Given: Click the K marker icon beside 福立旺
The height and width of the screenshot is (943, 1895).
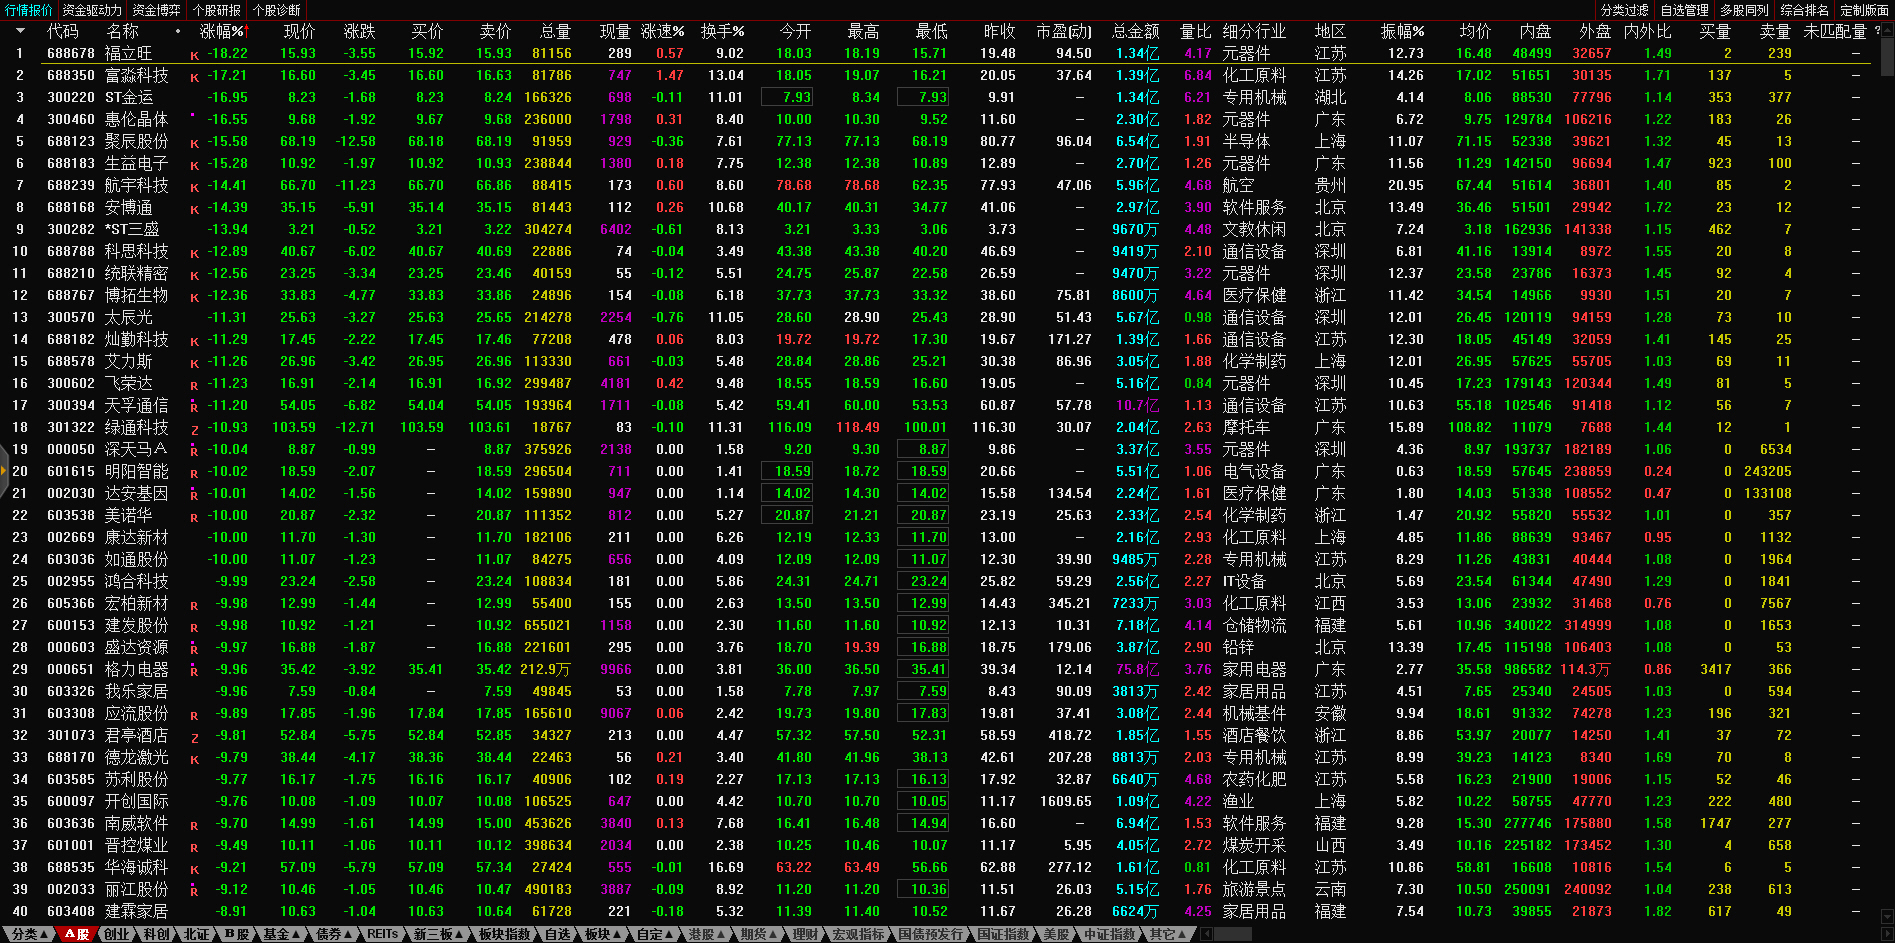Looking at the screenshot, I should click(194, 55).
